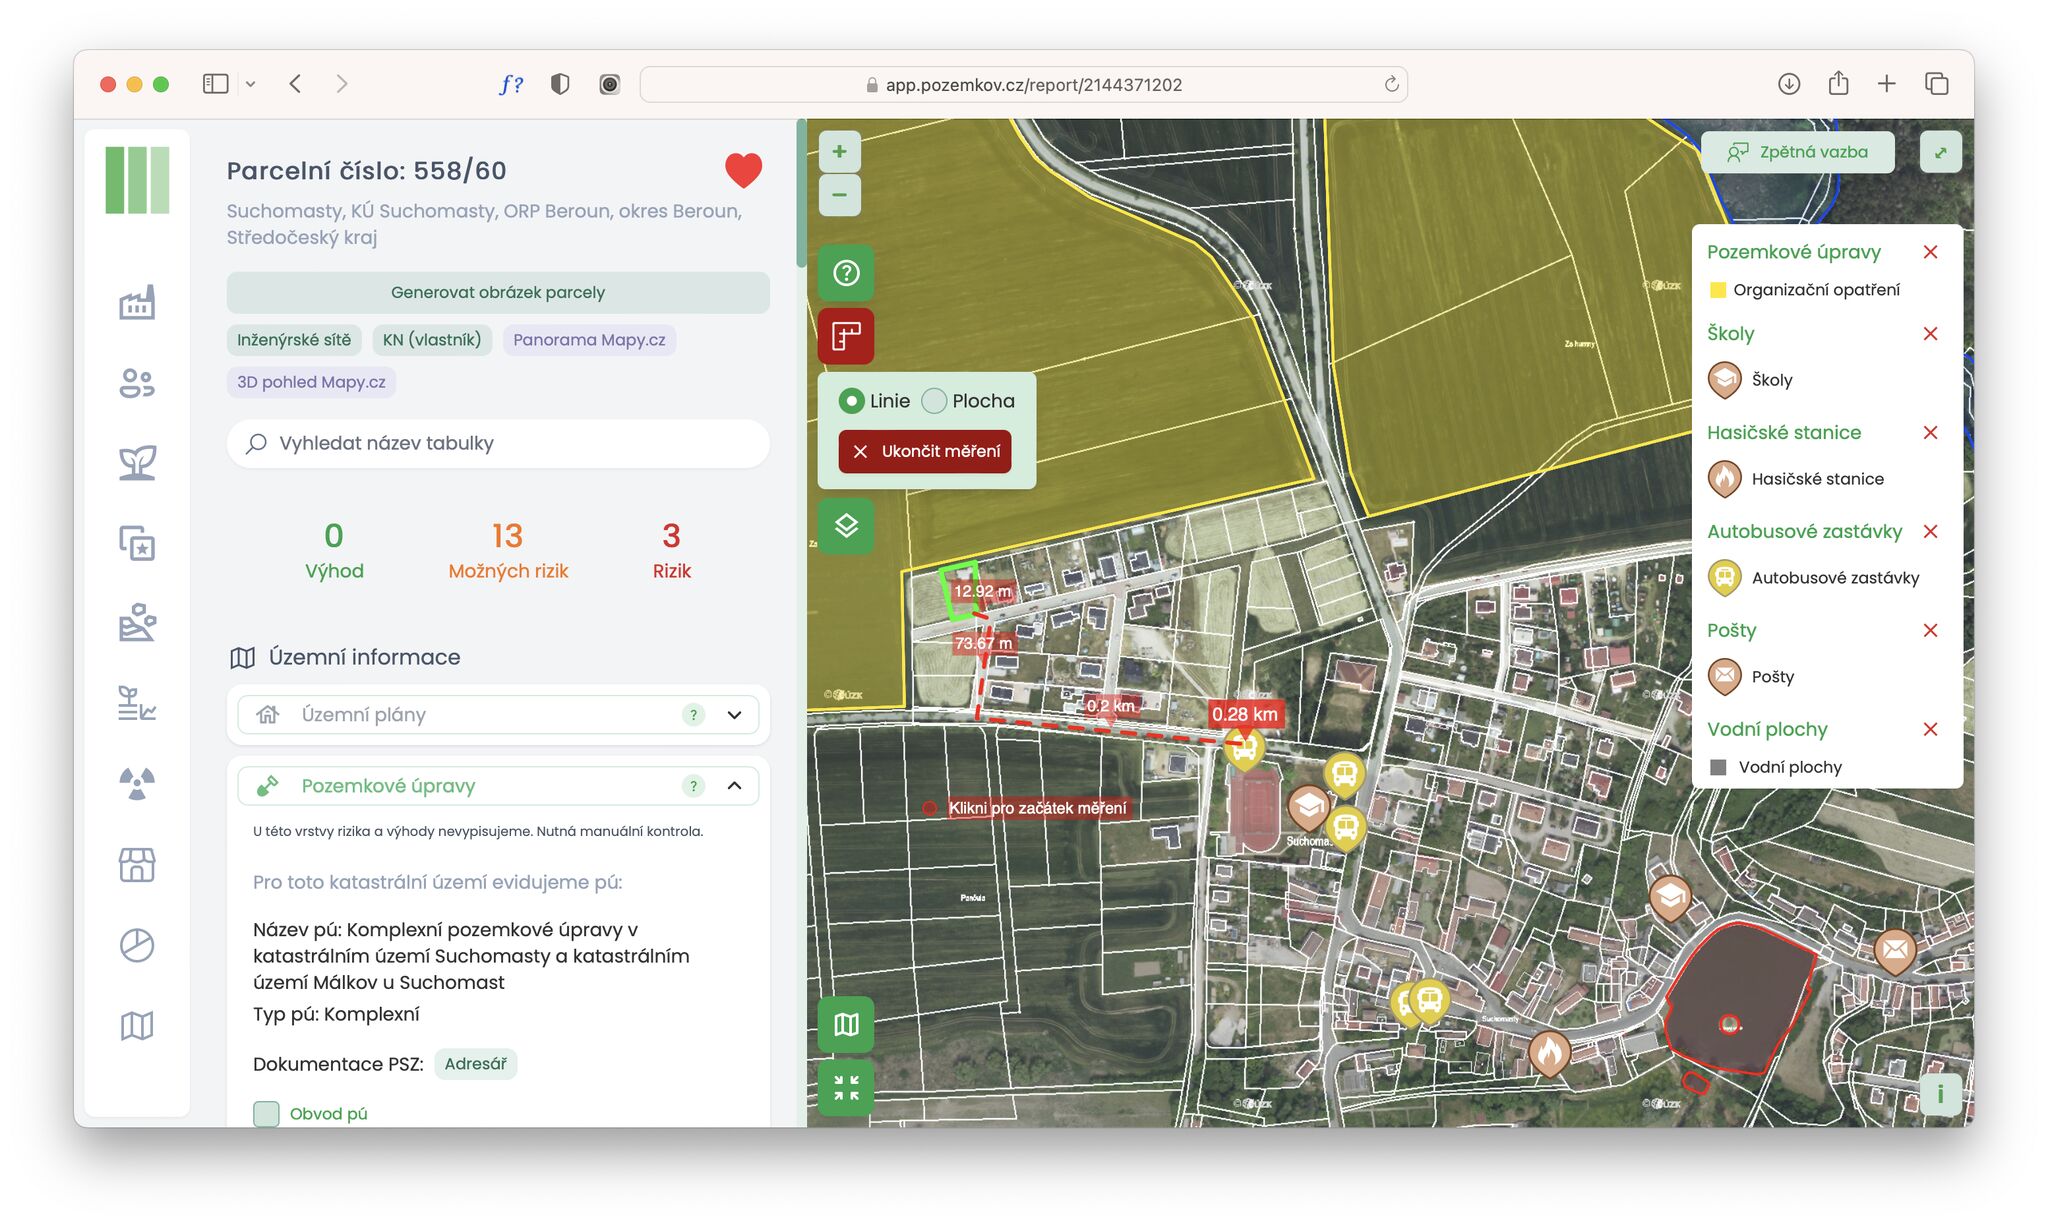Reload page in Safari address bar
The image size is (2048, 1225).
tap(1391, 85)
